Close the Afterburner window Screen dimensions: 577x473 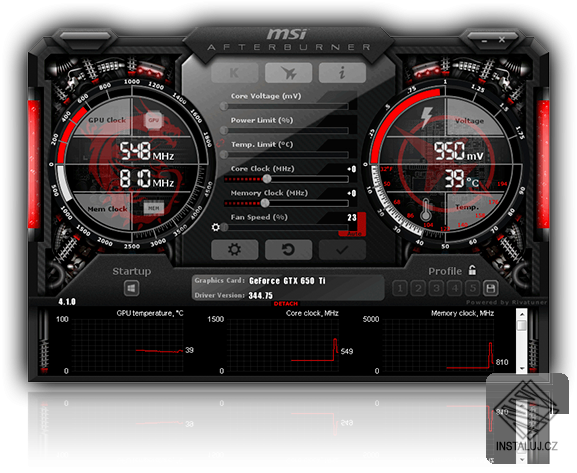click(x=502, y=39)
